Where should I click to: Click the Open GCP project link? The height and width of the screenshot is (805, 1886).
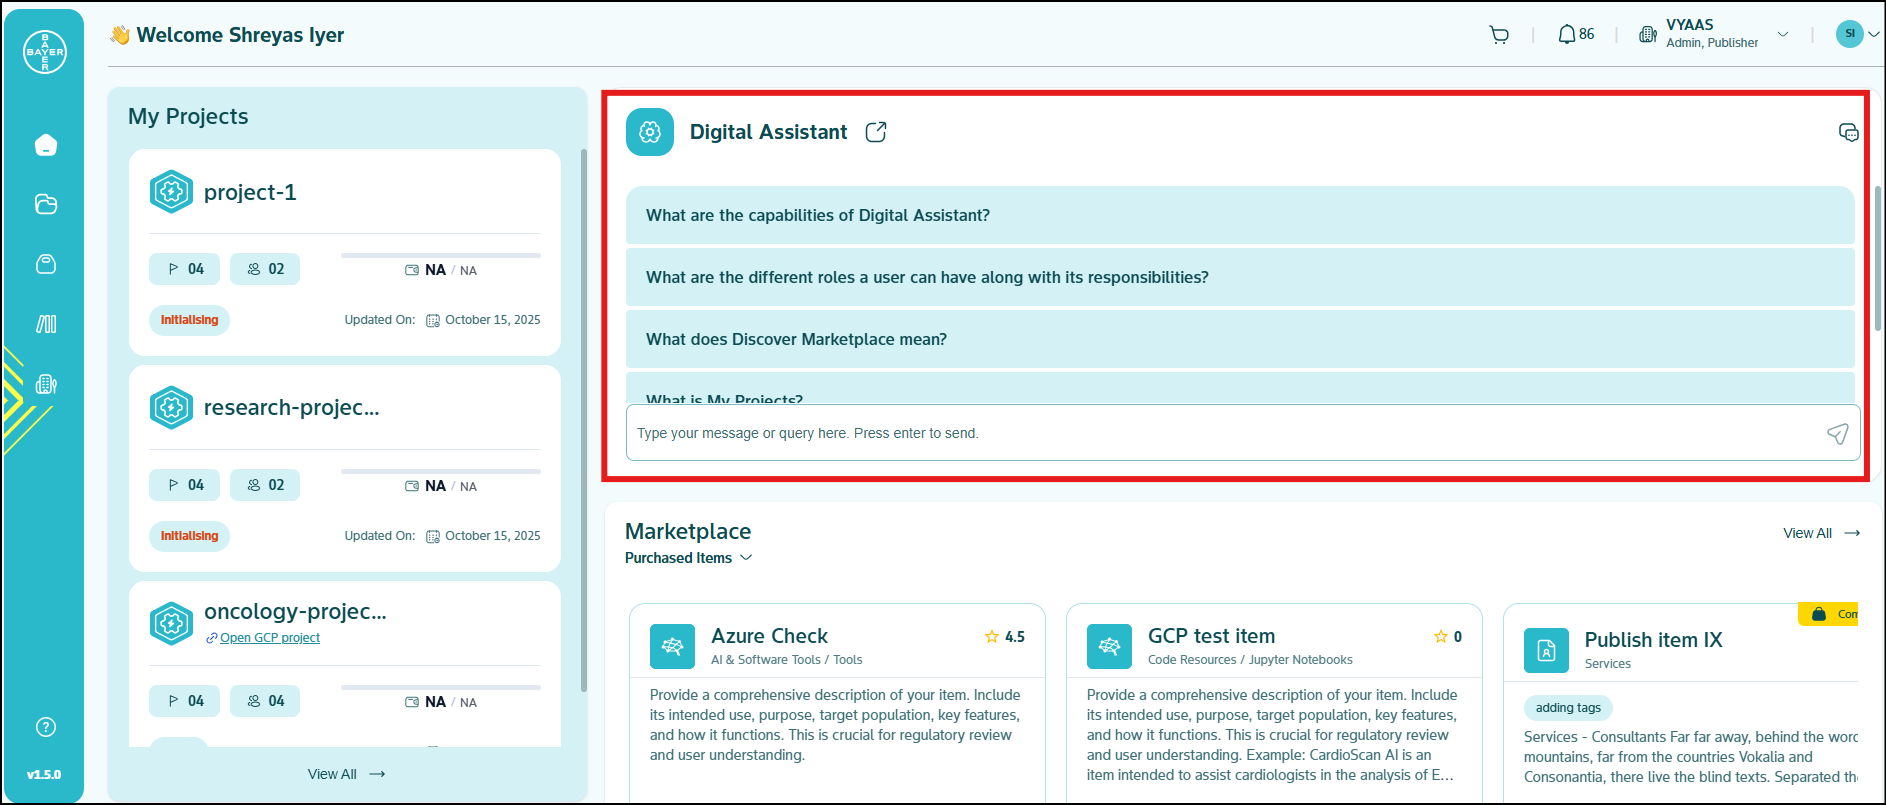point(269,638)
